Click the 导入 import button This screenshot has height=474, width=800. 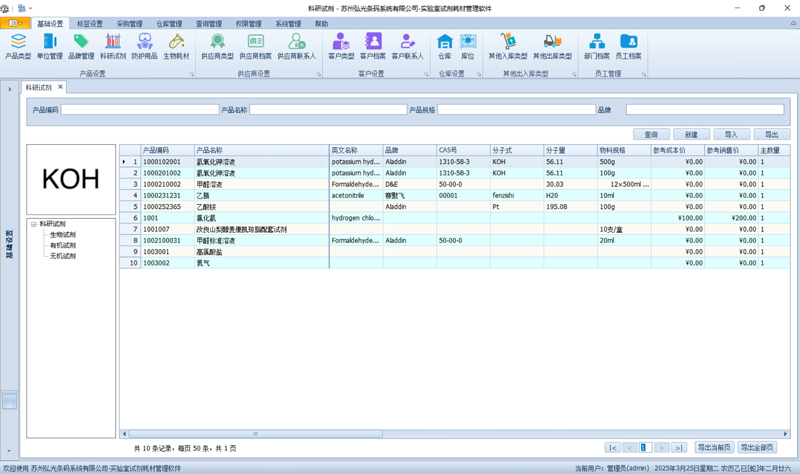[732, 134]
